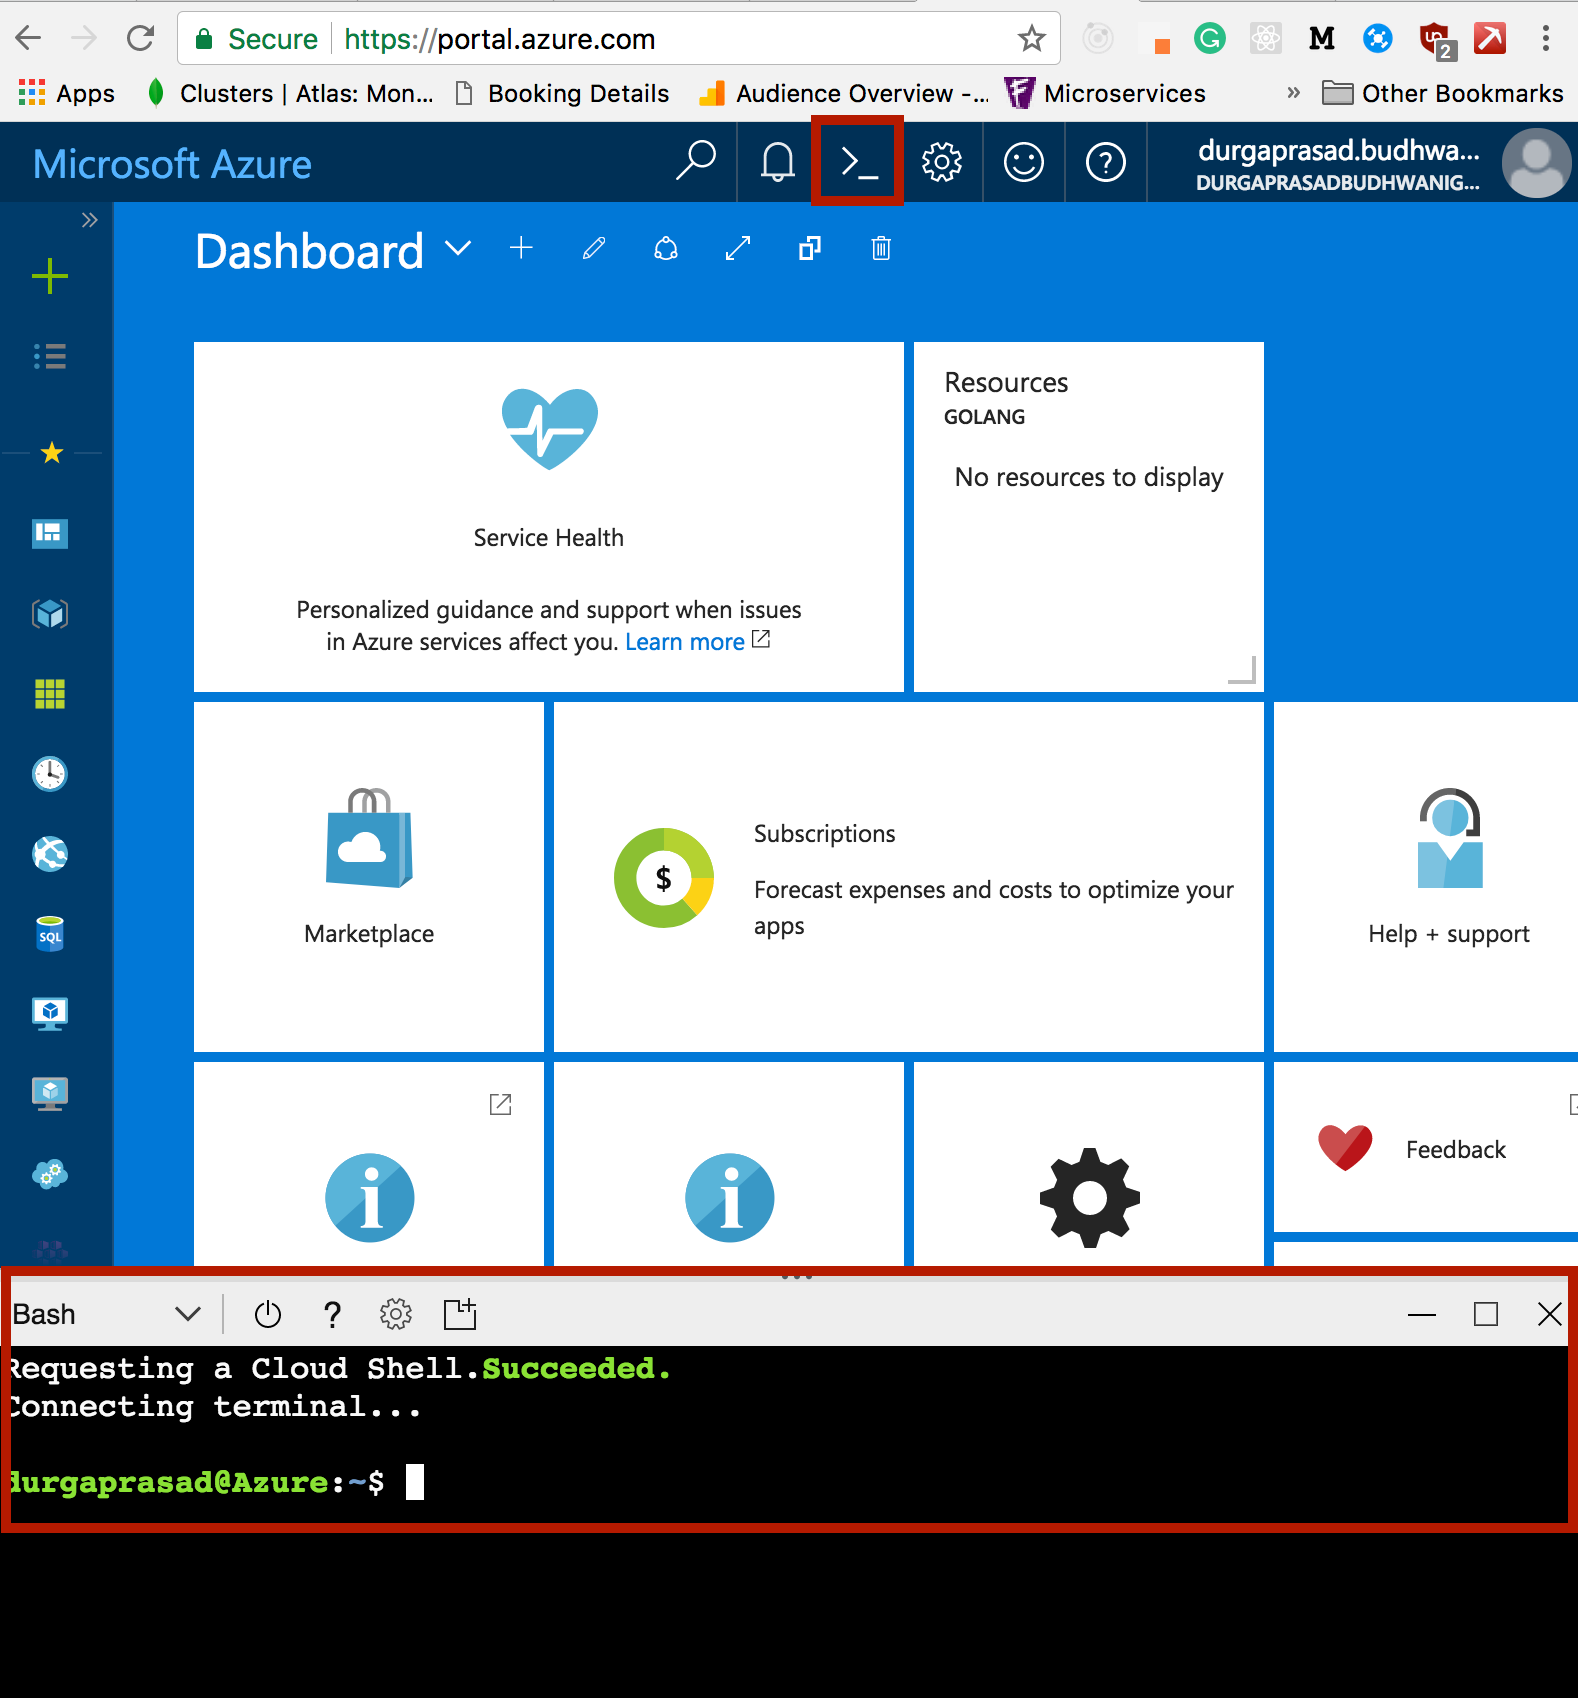The image size is (1578, 1698).
Task: Edit dashboard with the pencil icon
Action: [x=594, y=248]
